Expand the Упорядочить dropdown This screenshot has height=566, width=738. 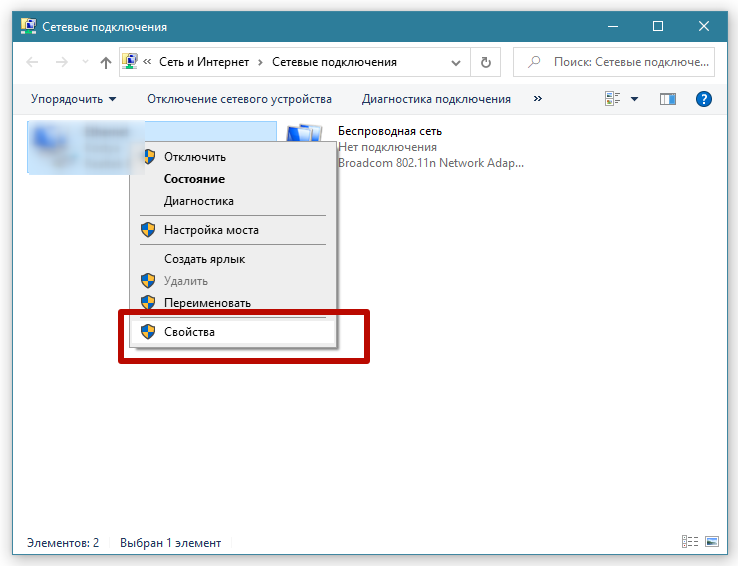(x=73, y=99)
